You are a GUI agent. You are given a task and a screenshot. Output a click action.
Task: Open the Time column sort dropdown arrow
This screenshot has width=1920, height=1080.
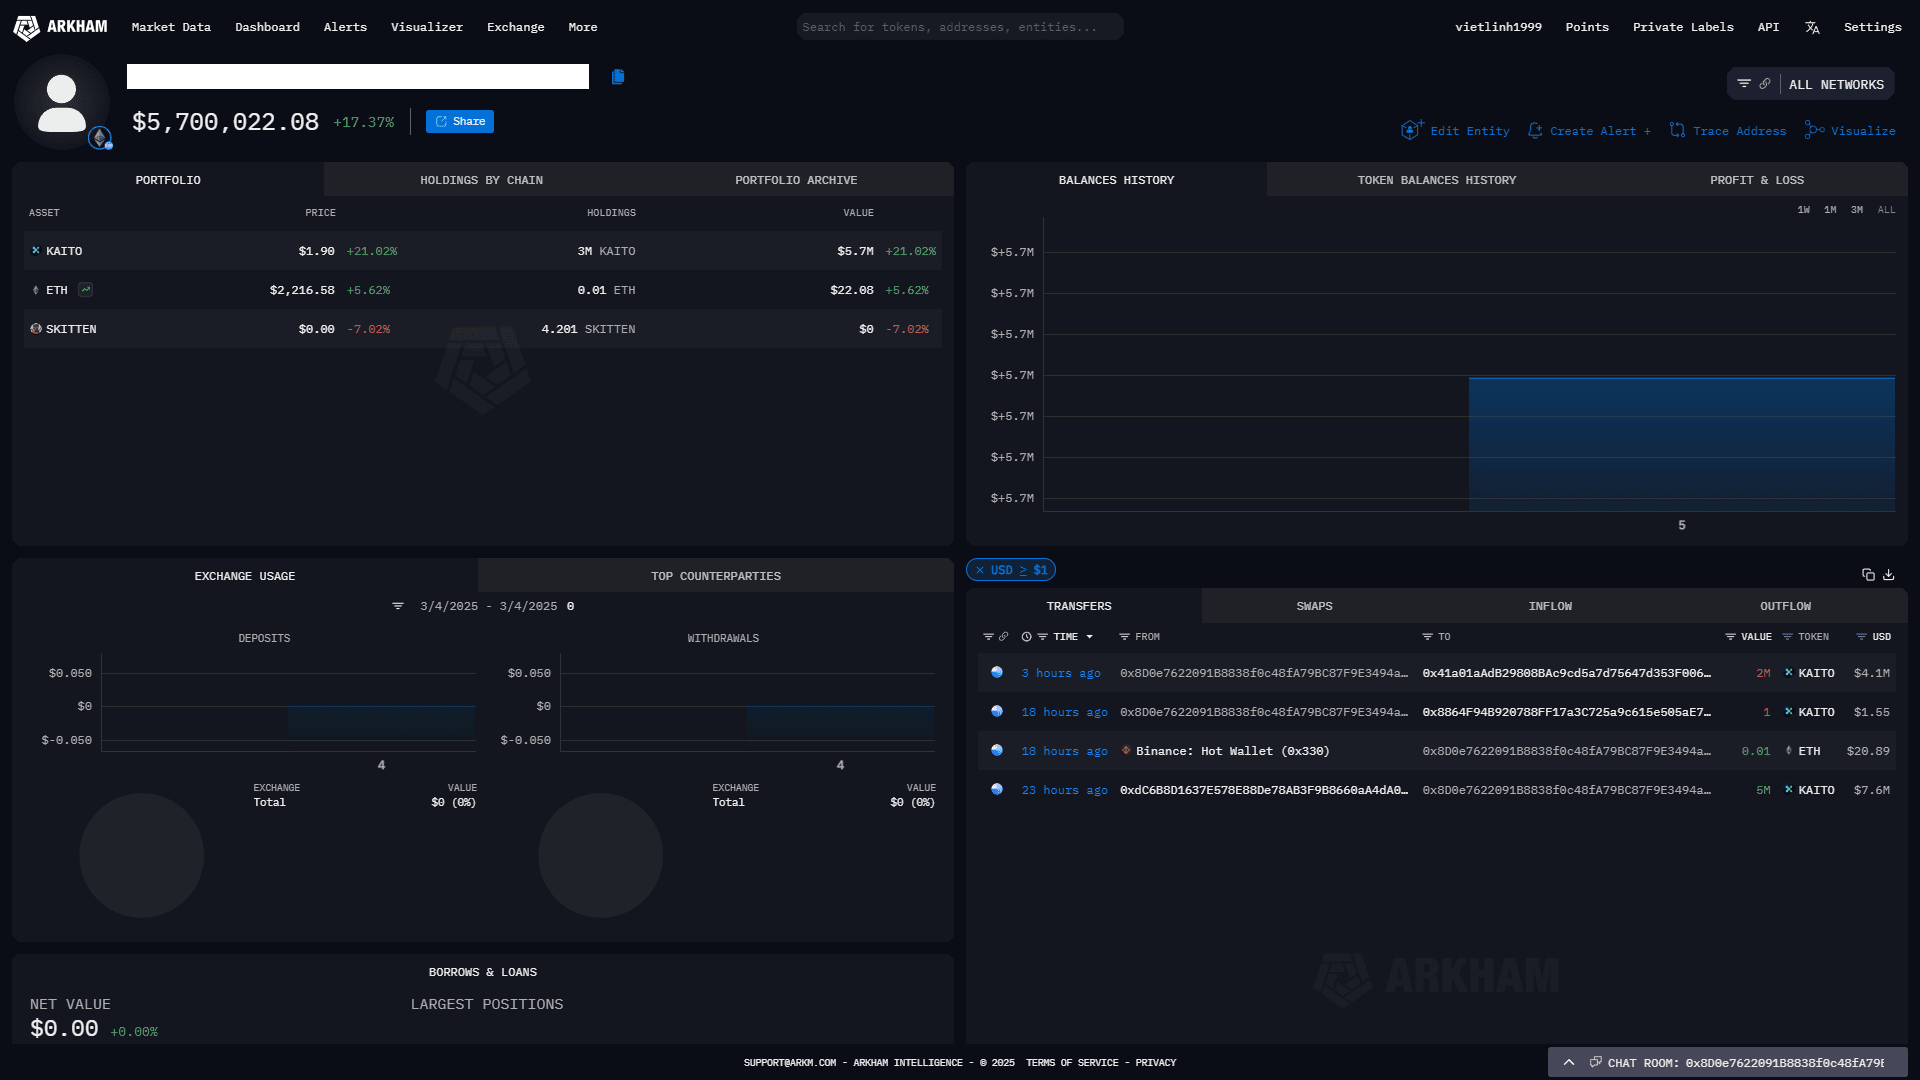click(1090, 637)
